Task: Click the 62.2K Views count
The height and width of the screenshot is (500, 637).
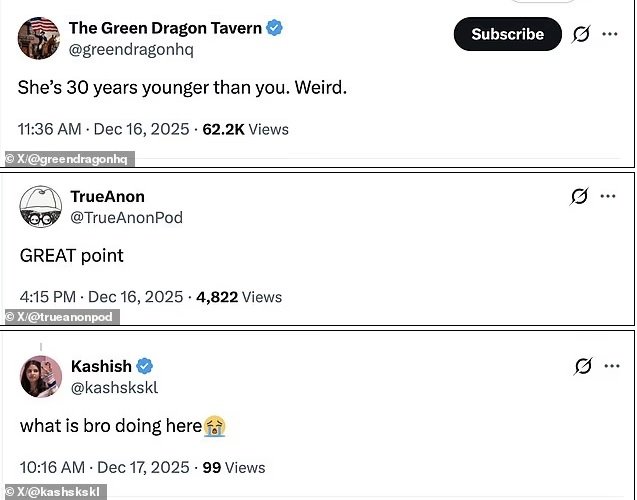Action: 245,129
